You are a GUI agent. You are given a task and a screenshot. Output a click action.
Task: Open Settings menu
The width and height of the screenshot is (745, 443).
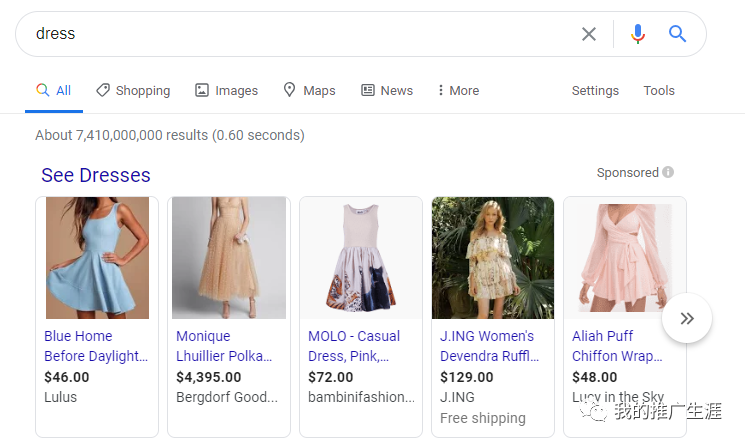click(595, 90)
